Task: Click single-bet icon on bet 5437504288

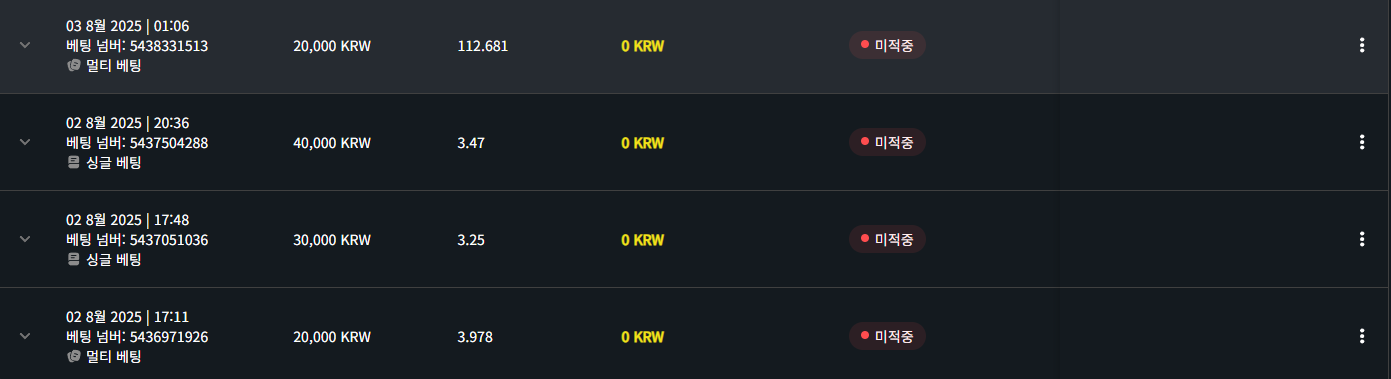Action: click(x=73, y=162)
